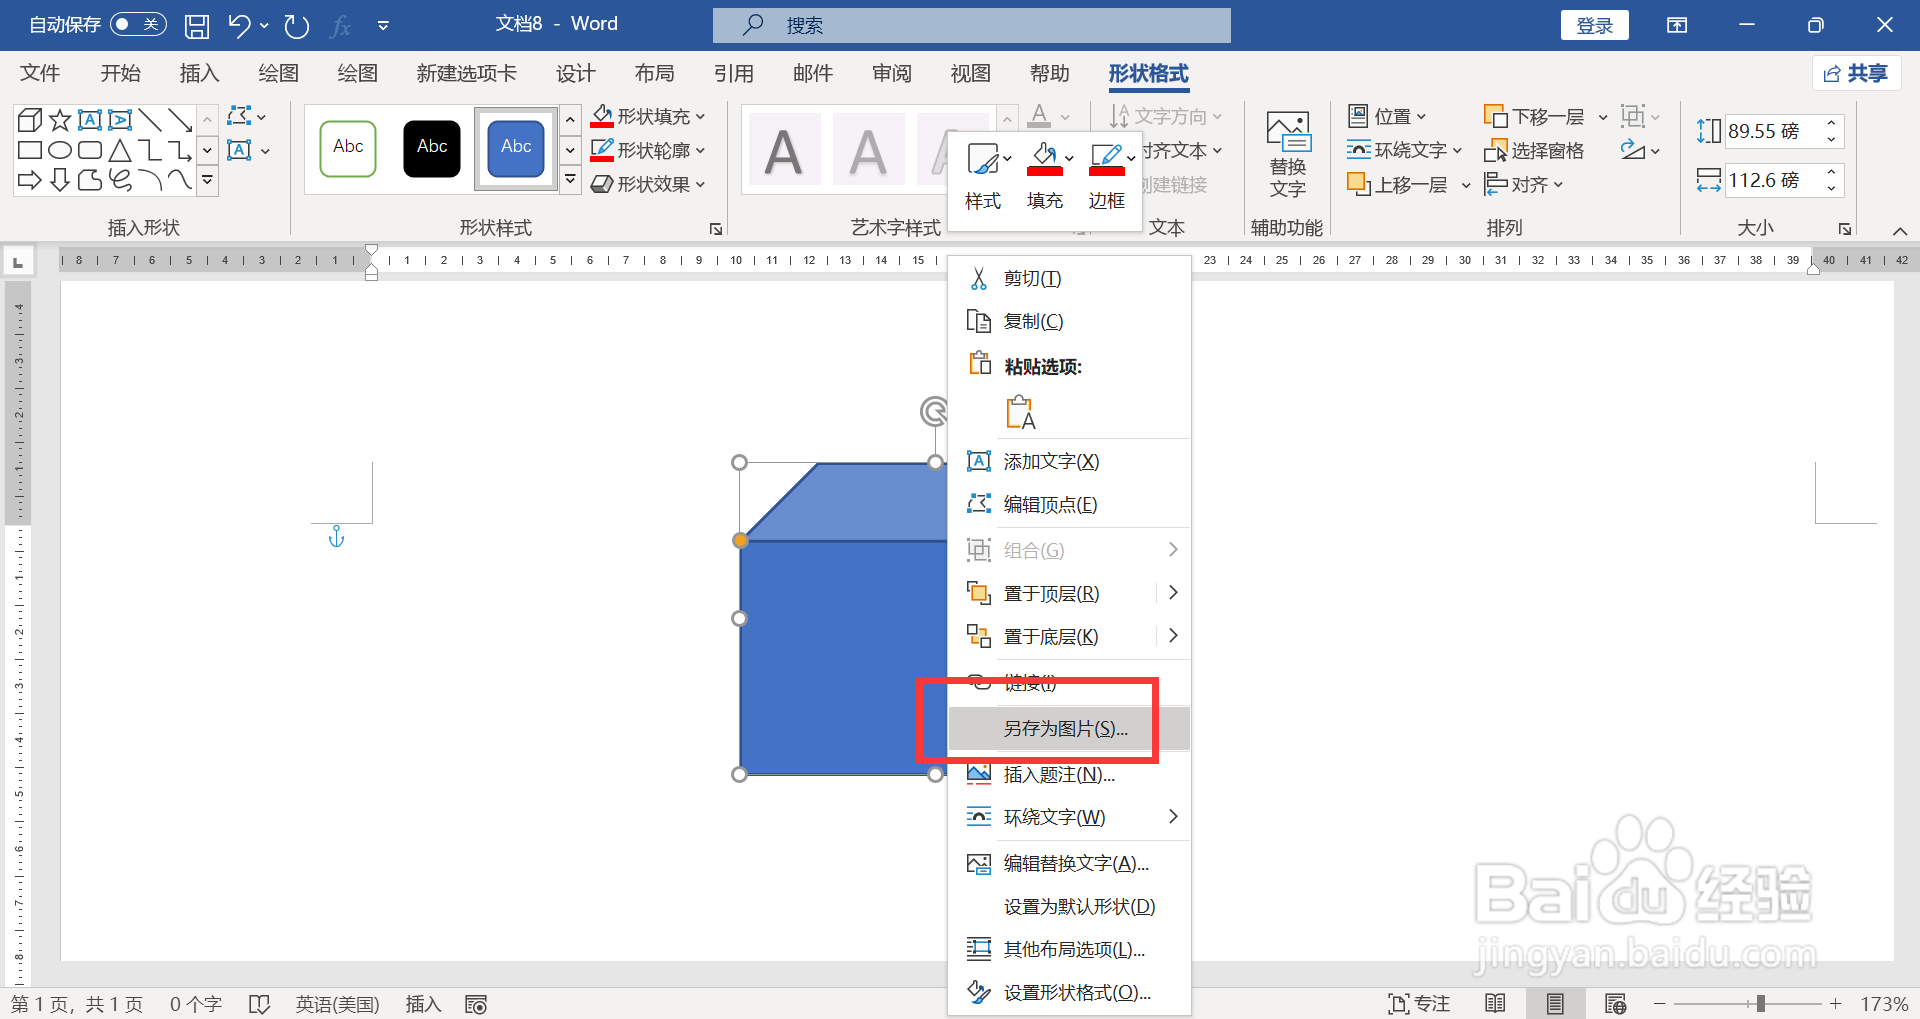Toggle the AutoSave switch
The height and width of the screenshot is (1019, 1920).
(x=138, y=24)
